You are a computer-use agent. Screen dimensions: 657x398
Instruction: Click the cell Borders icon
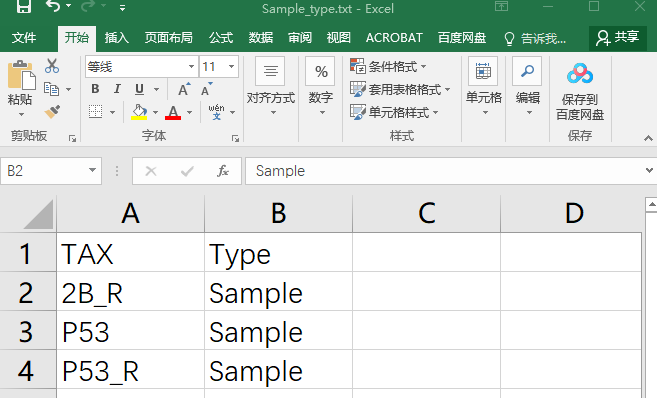tap(96, 112)
